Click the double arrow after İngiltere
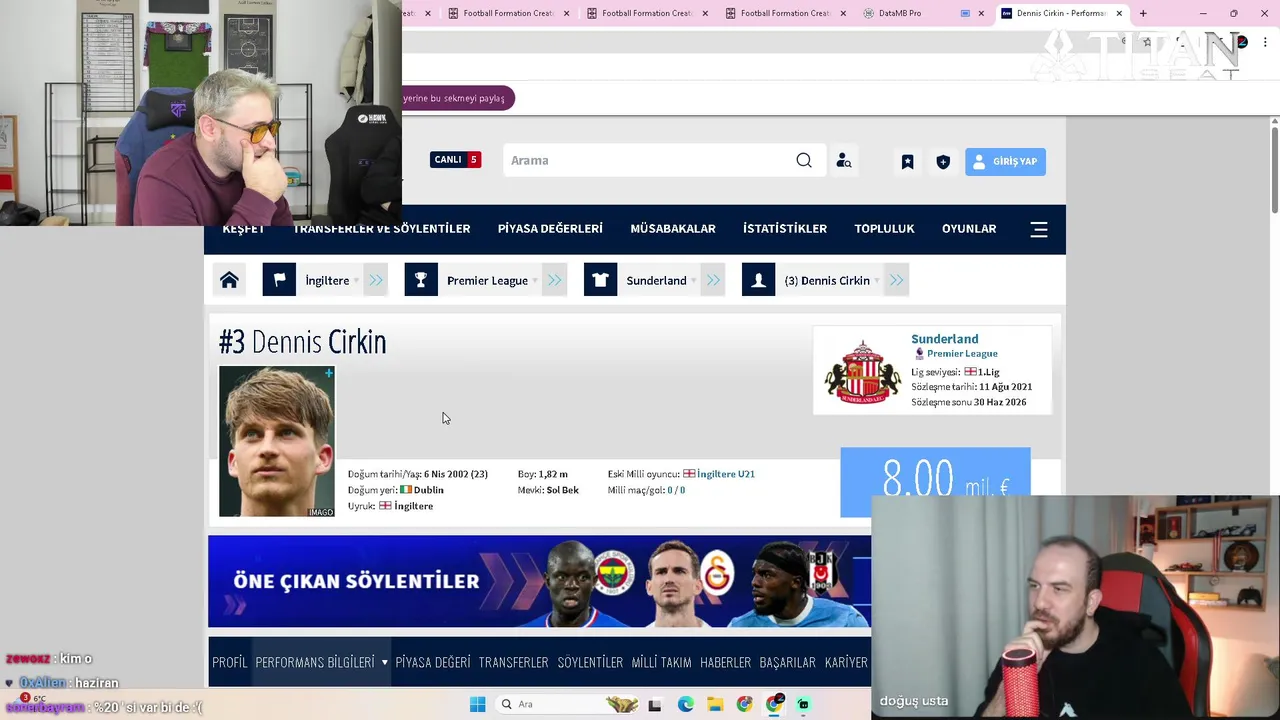The image size is (1280, 720). 376,280
